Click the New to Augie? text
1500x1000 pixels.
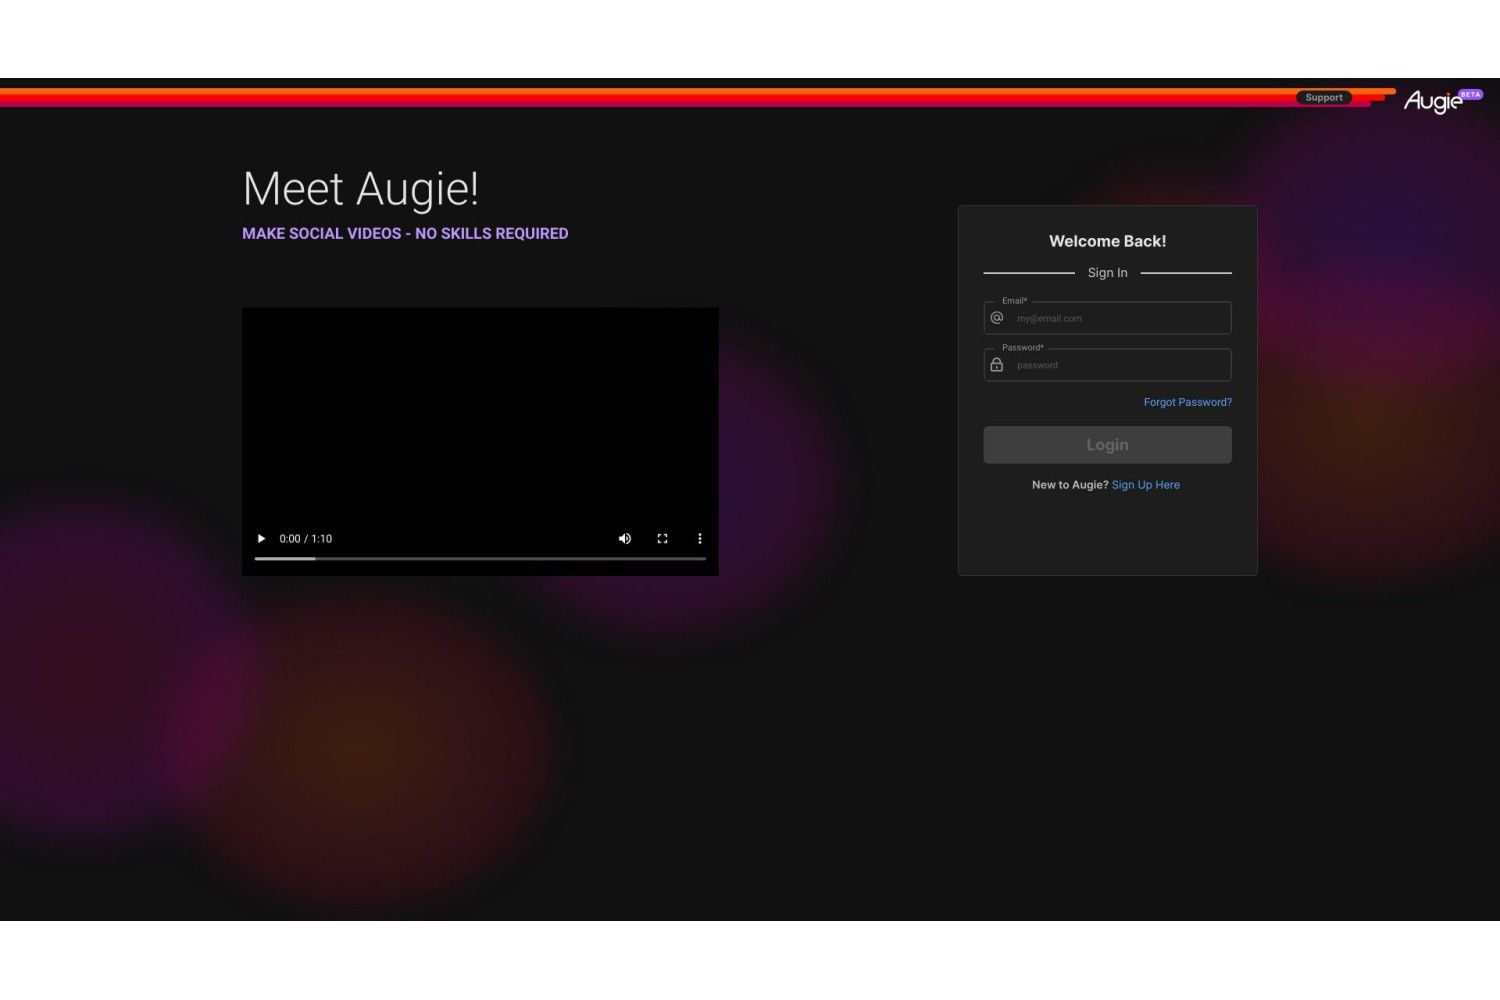coord(1070,485)
